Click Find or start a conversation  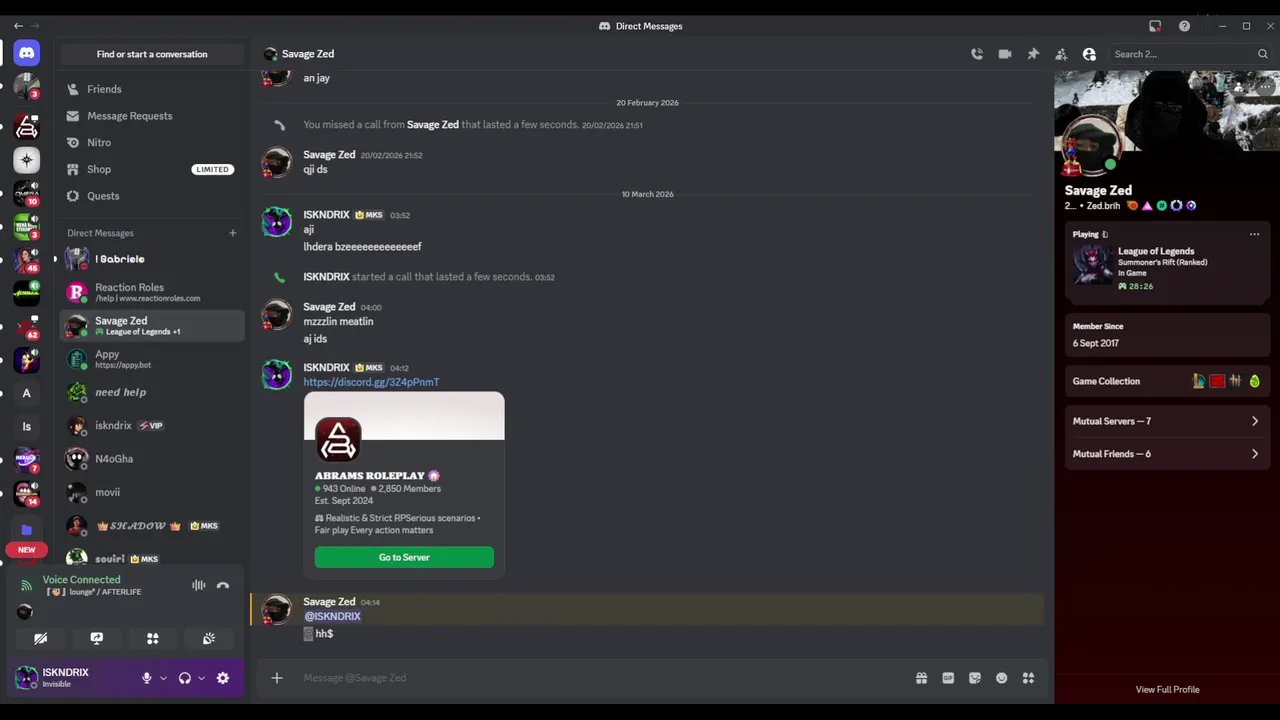pyautogui.click(x=152, y=54)
